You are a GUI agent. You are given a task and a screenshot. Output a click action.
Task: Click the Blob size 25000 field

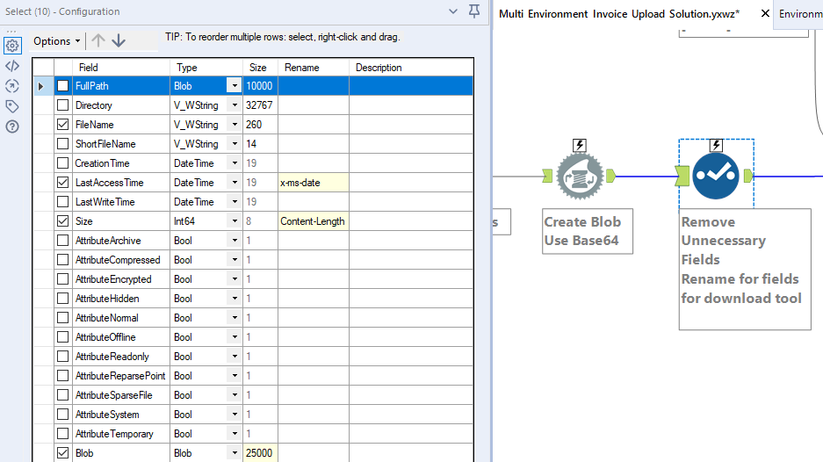(260, 453)
